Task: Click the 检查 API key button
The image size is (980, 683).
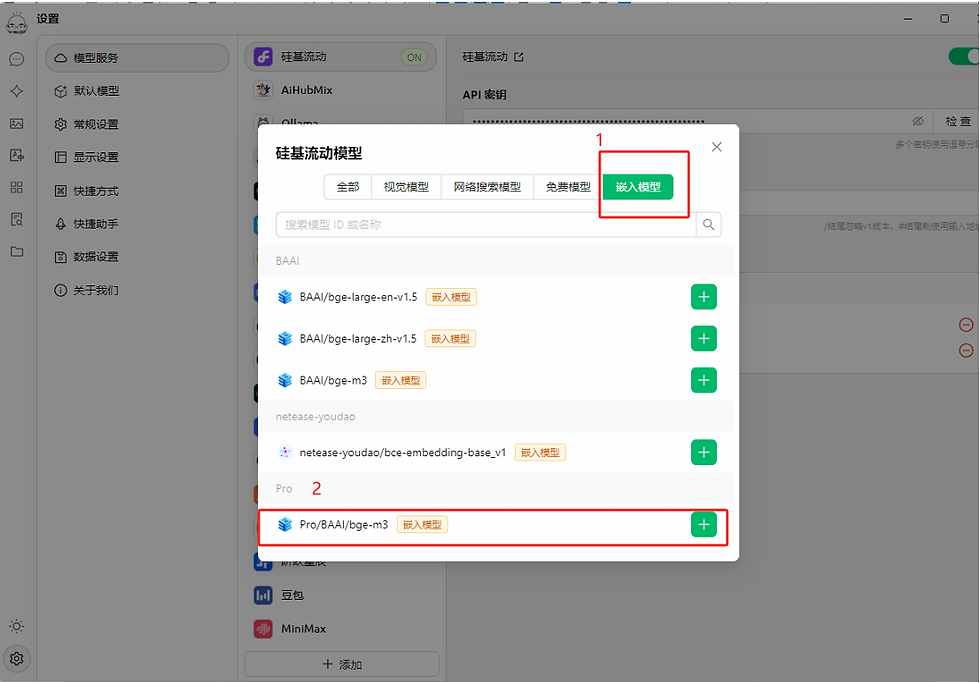Action: pos(958,121)
